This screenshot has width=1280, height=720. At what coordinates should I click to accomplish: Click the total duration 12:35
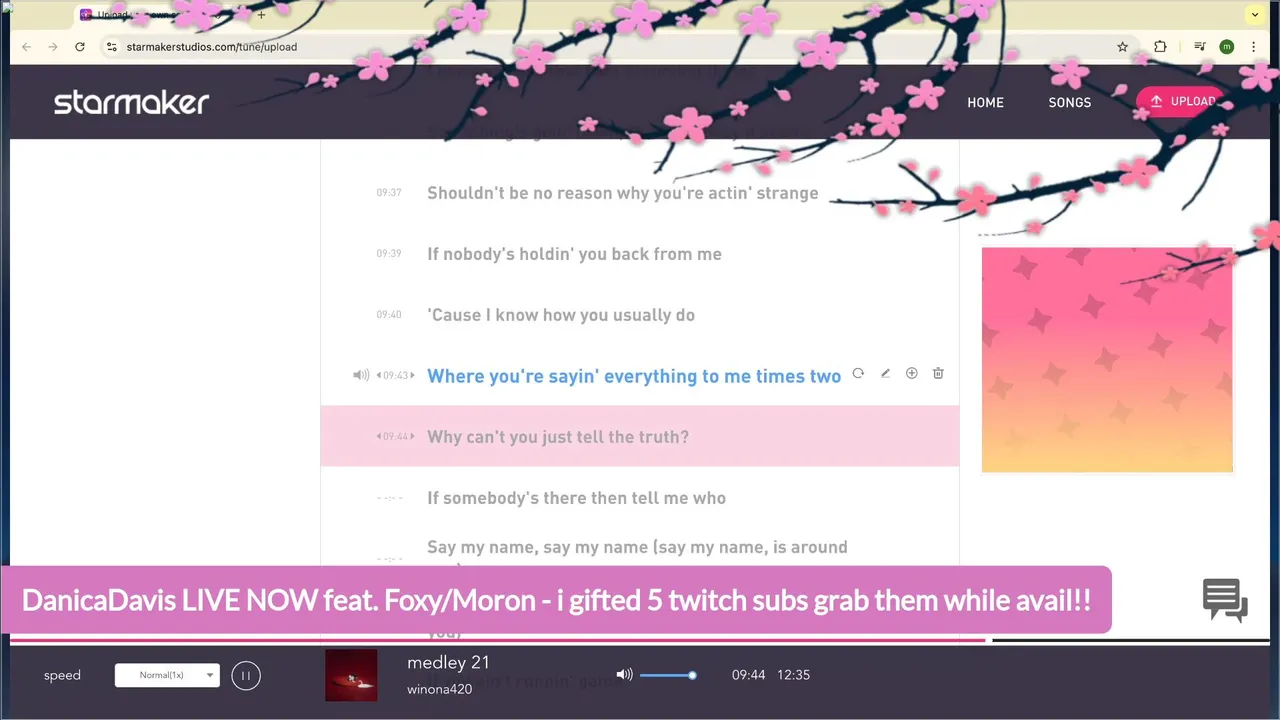tap(793, 675)
